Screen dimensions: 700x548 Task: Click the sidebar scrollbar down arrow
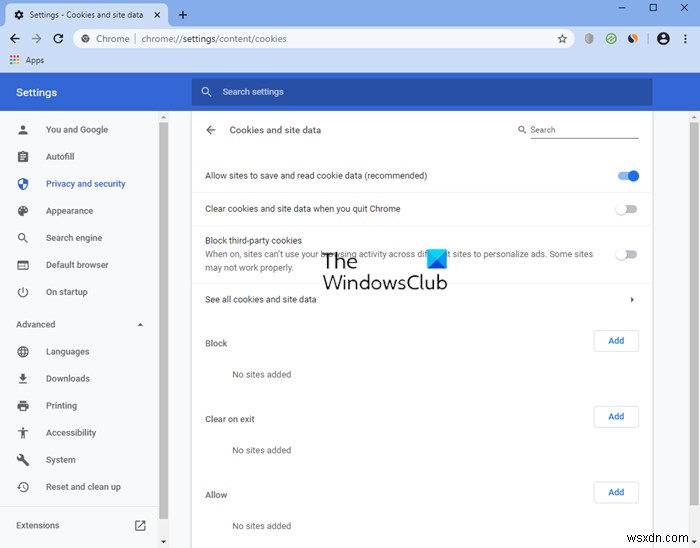click(x=163, y=541)
